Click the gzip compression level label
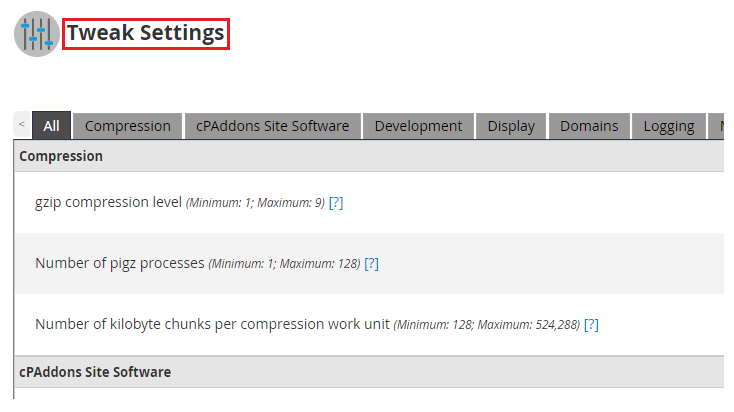Screen dimensions: 734x412 coord(108,202)
